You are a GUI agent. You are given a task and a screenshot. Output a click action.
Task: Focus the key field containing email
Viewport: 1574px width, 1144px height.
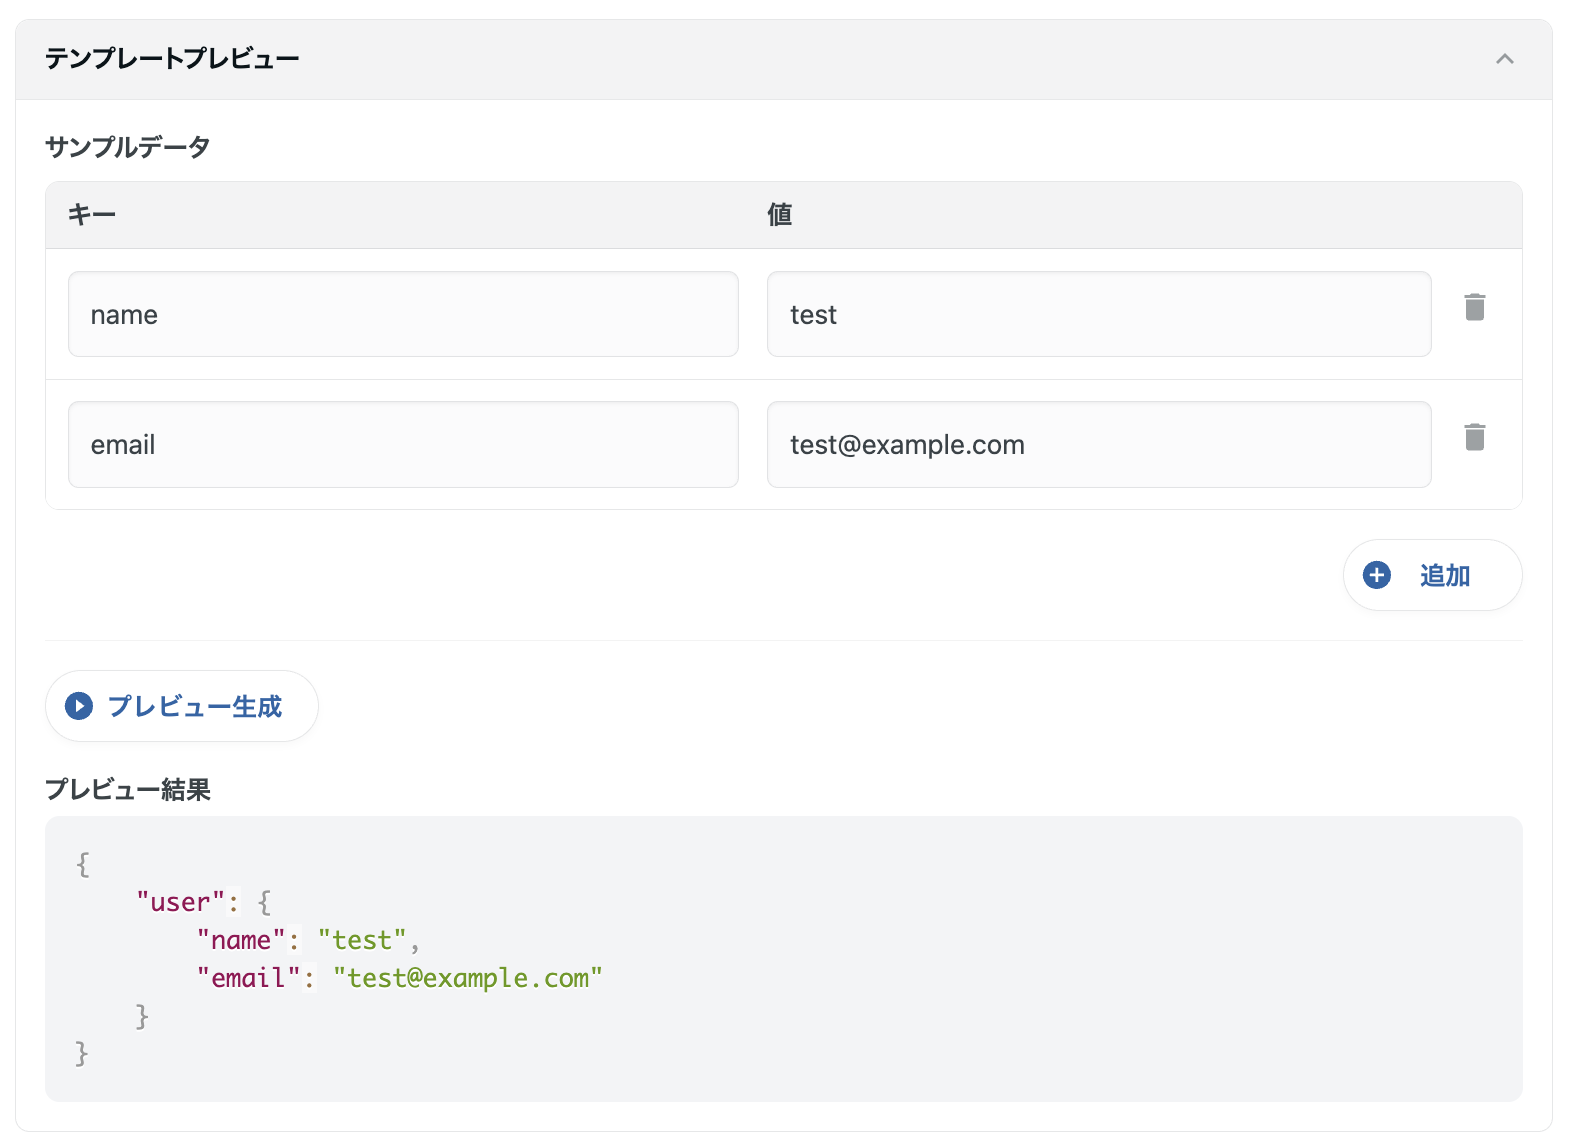point(403,445)
